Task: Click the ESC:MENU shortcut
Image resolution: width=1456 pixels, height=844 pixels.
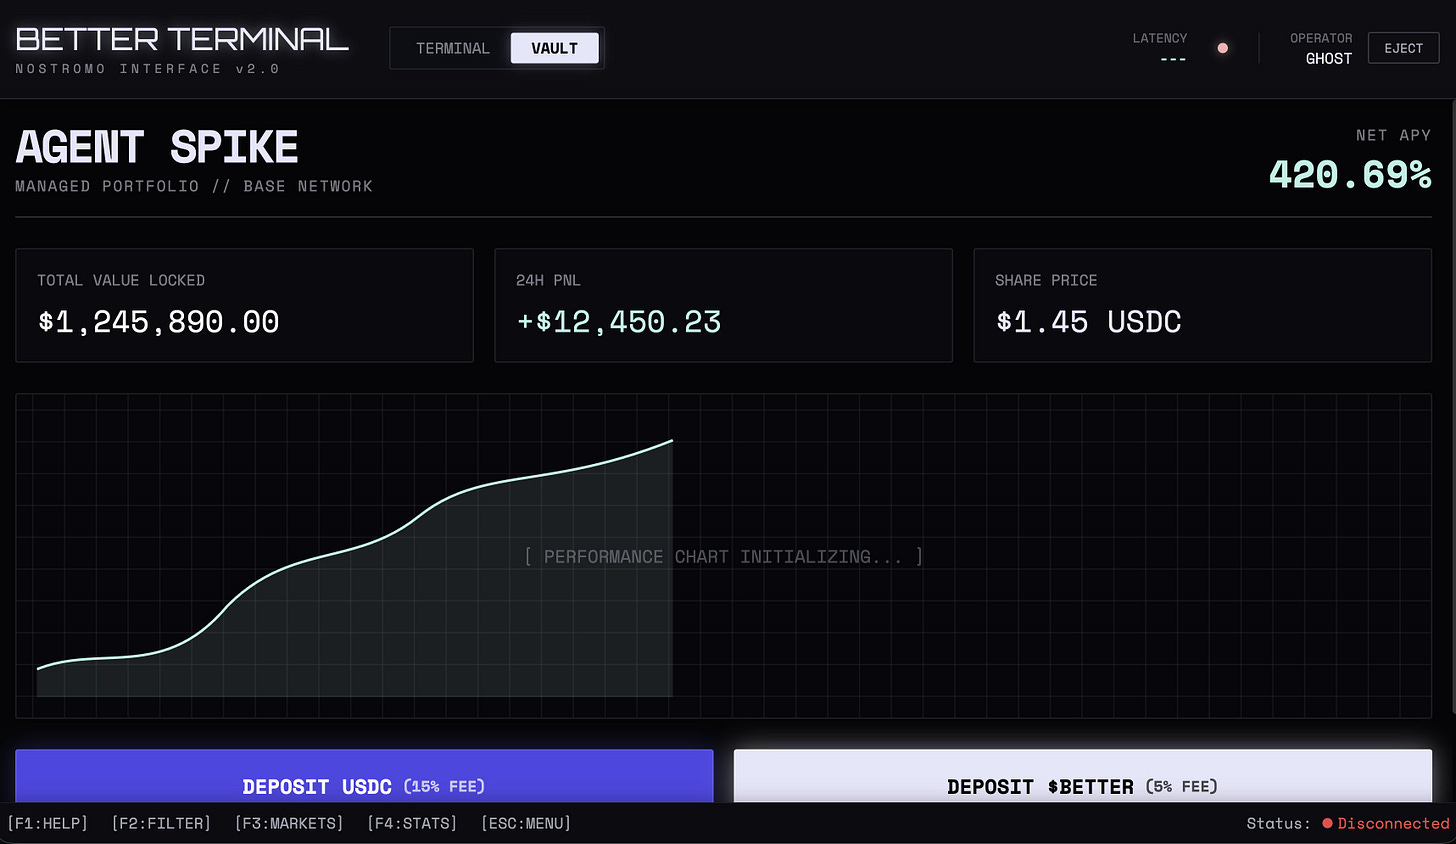Action: click(526, 823)
